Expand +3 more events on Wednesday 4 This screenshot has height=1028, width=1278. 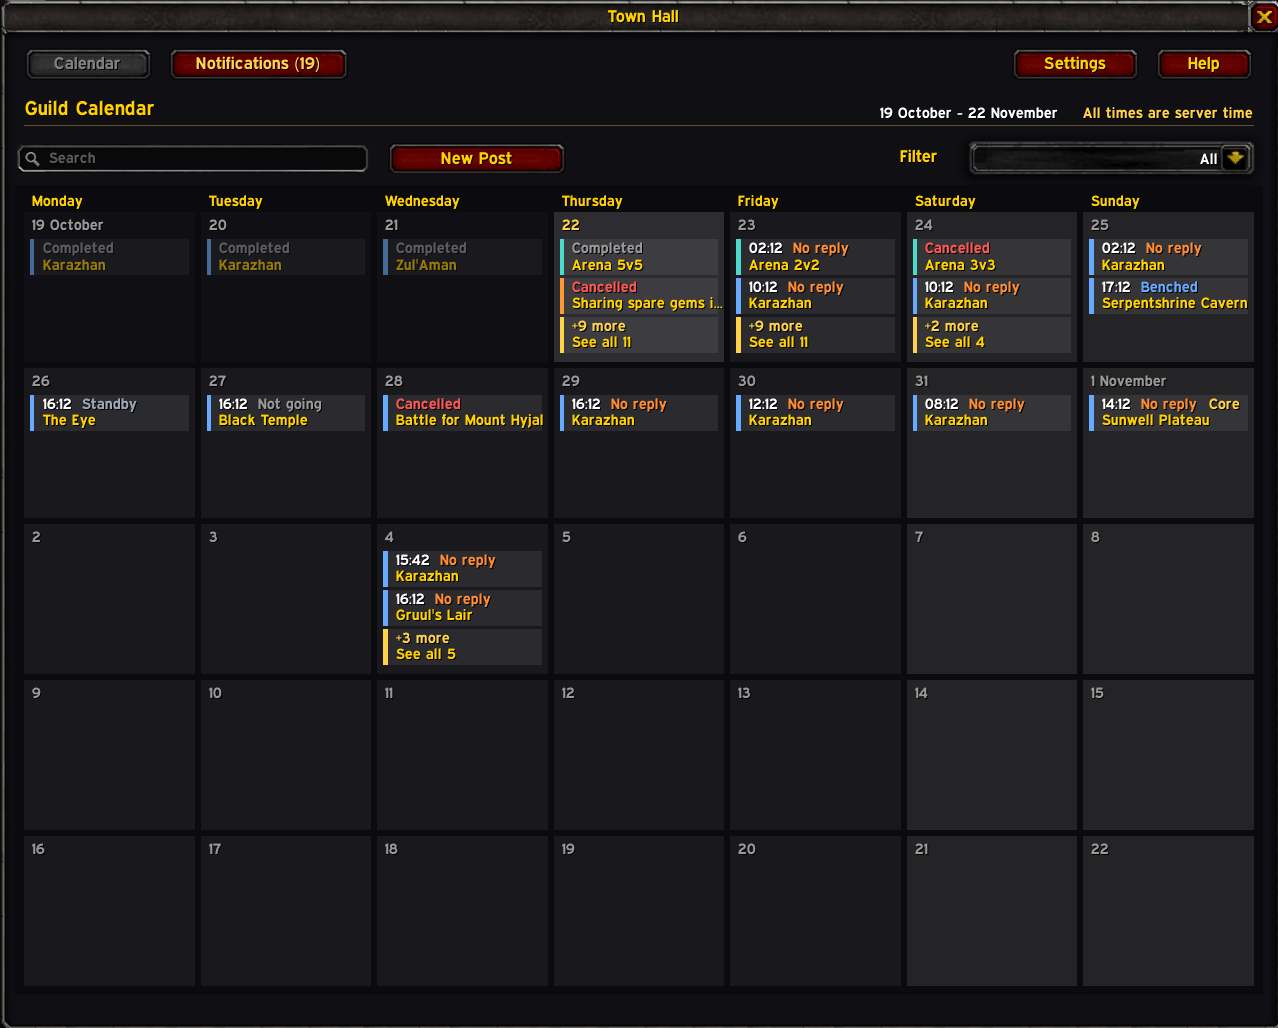[x=462, y=646]
